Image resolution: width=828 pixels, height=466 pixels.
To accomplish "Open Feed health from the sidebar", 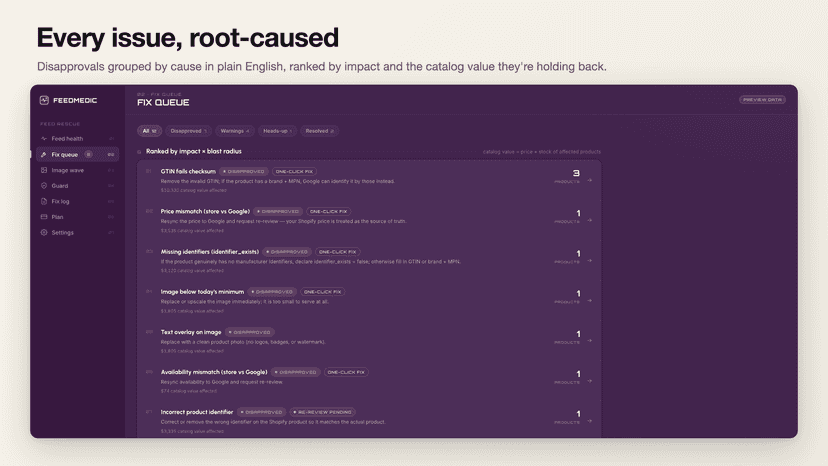I will [x=77, y=138].
